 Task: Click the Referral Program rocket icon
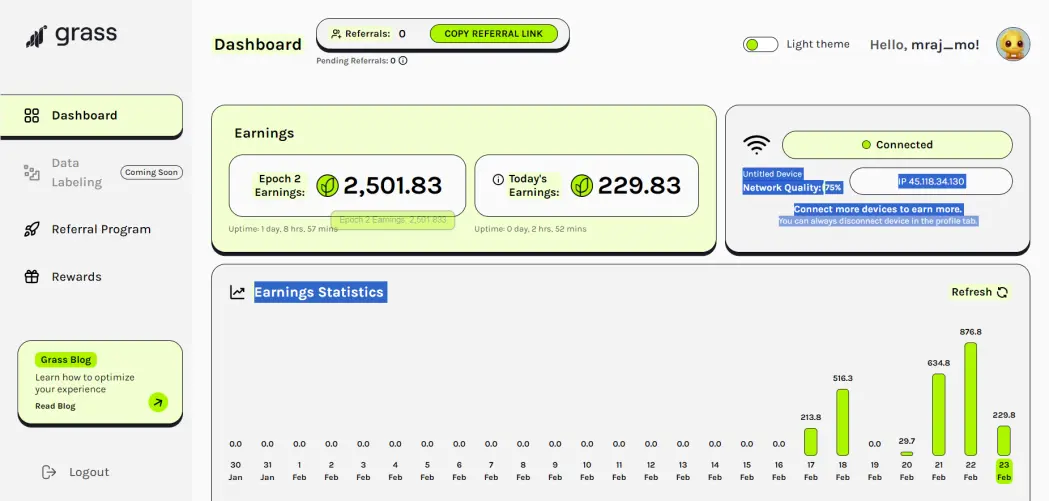point(31,229)
